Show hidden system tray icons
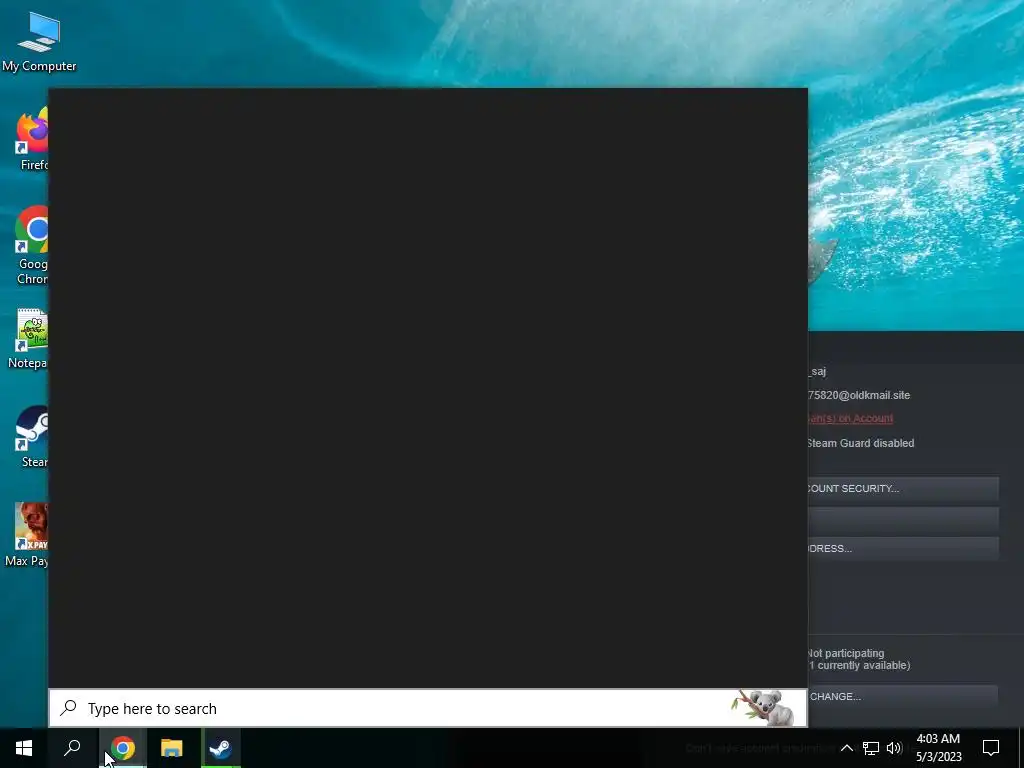 coord(846,748)
